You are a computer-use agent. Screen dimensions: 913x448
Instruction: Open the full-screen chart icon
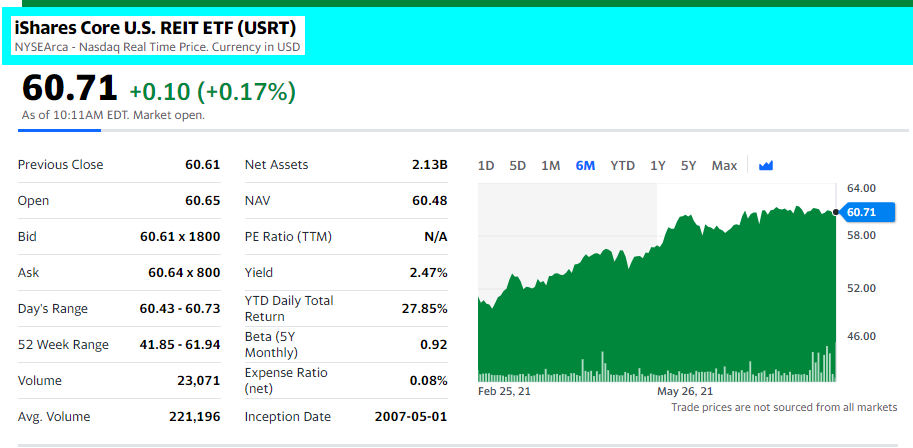[x=766, y=165]
